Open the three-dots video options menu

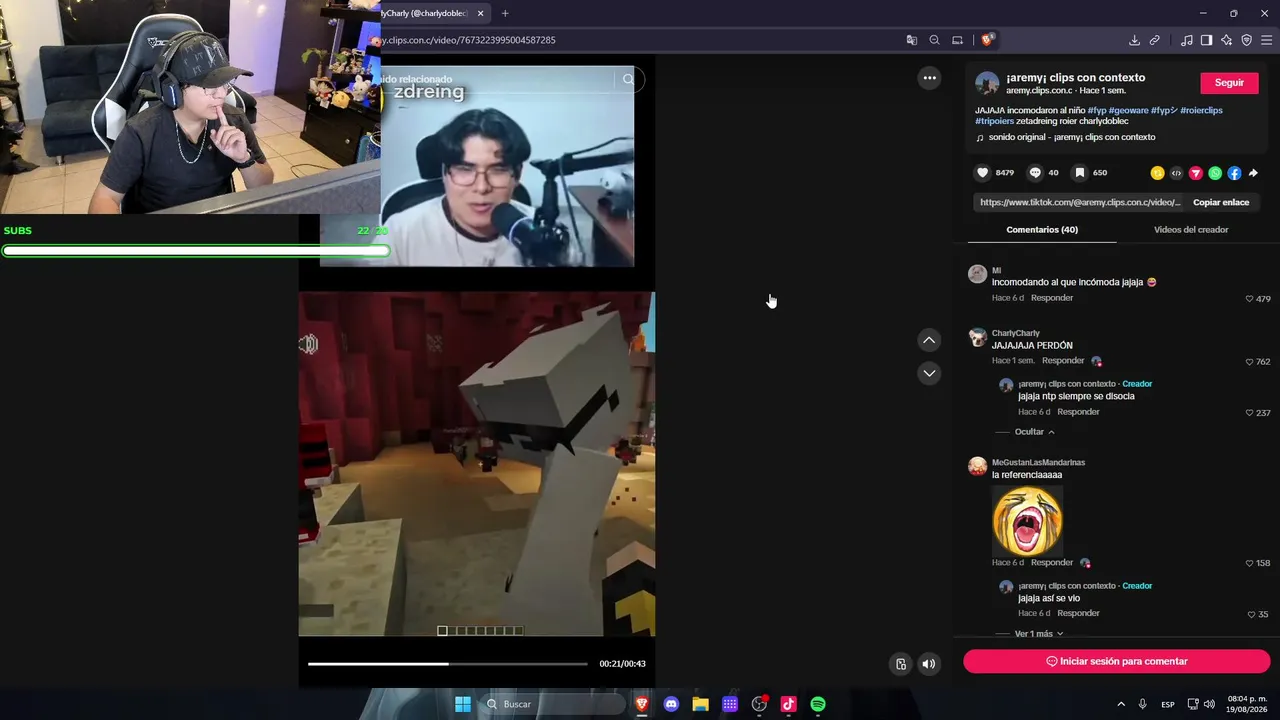coord(930,78)
